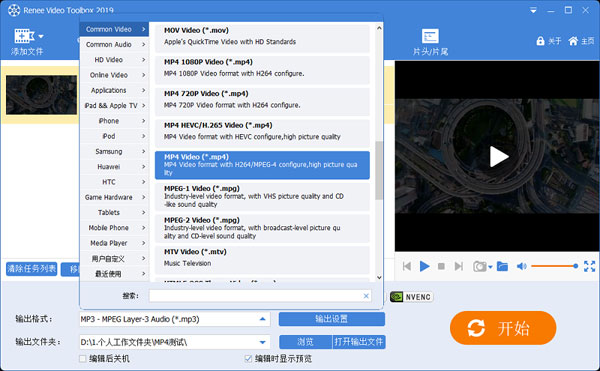This screenshot has width=600, height=371.
Task: Expand the iPhone category arrow
Action: click(x=143, y=121)
